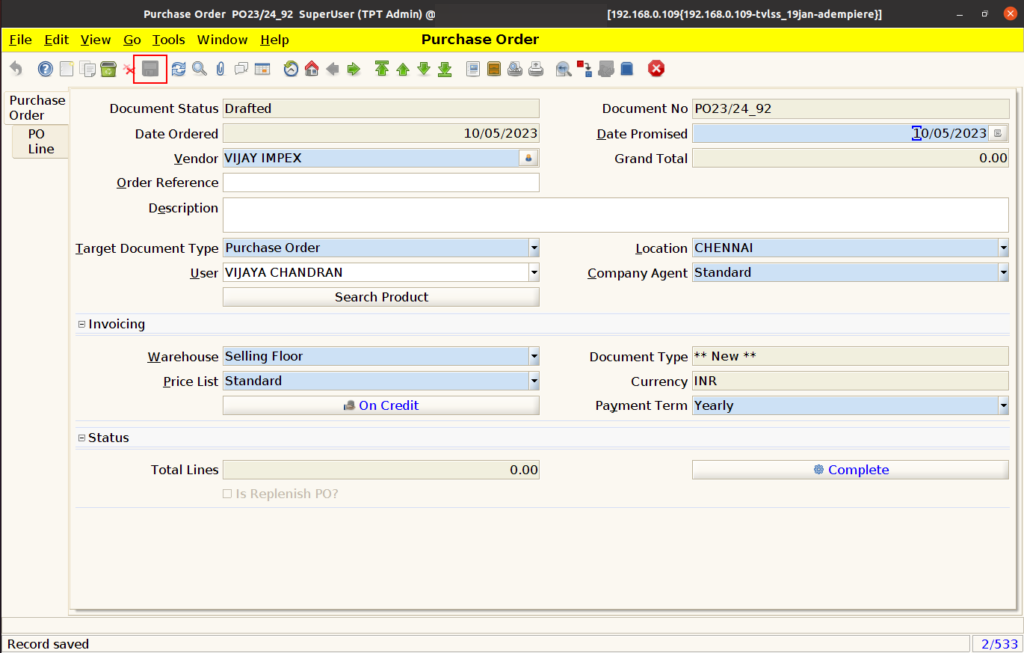This screenshot has width=1024, height=653.
Task: Jump to Last record icon
Action: tap(445, 69)
